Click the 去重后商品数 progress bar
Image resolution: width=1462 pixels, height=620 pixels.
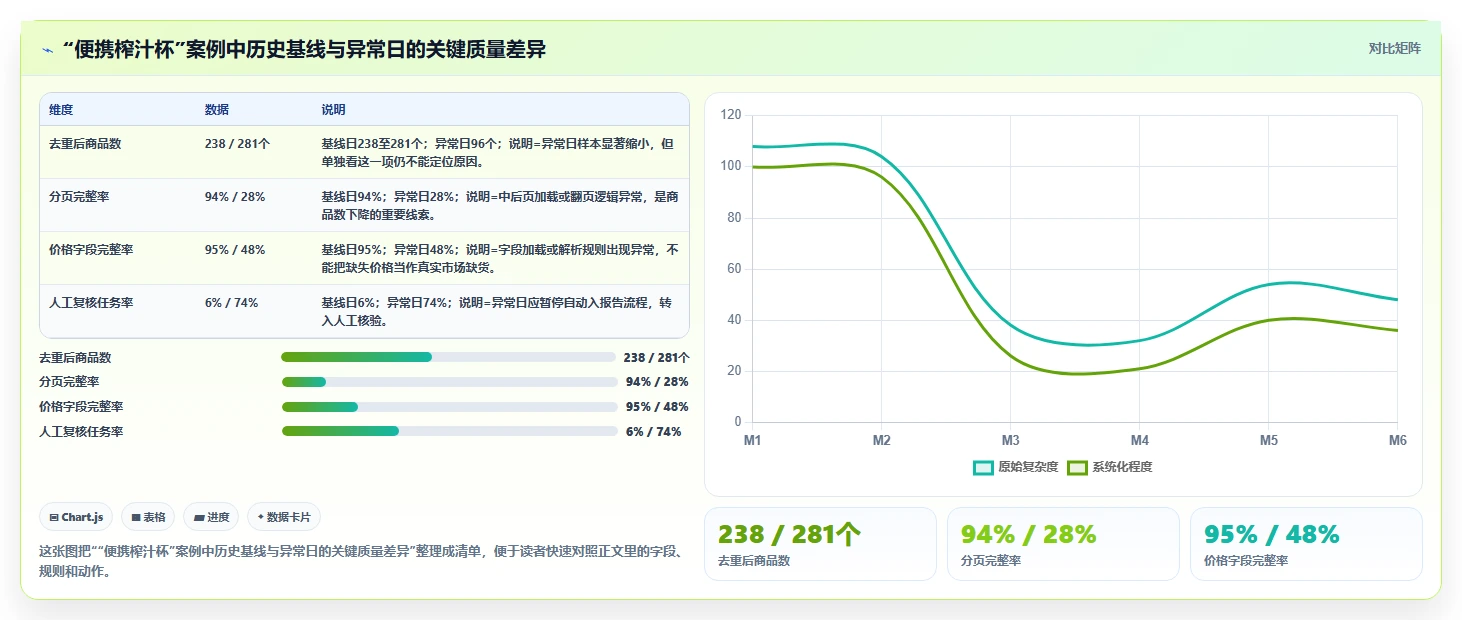(x=449, y=357)
